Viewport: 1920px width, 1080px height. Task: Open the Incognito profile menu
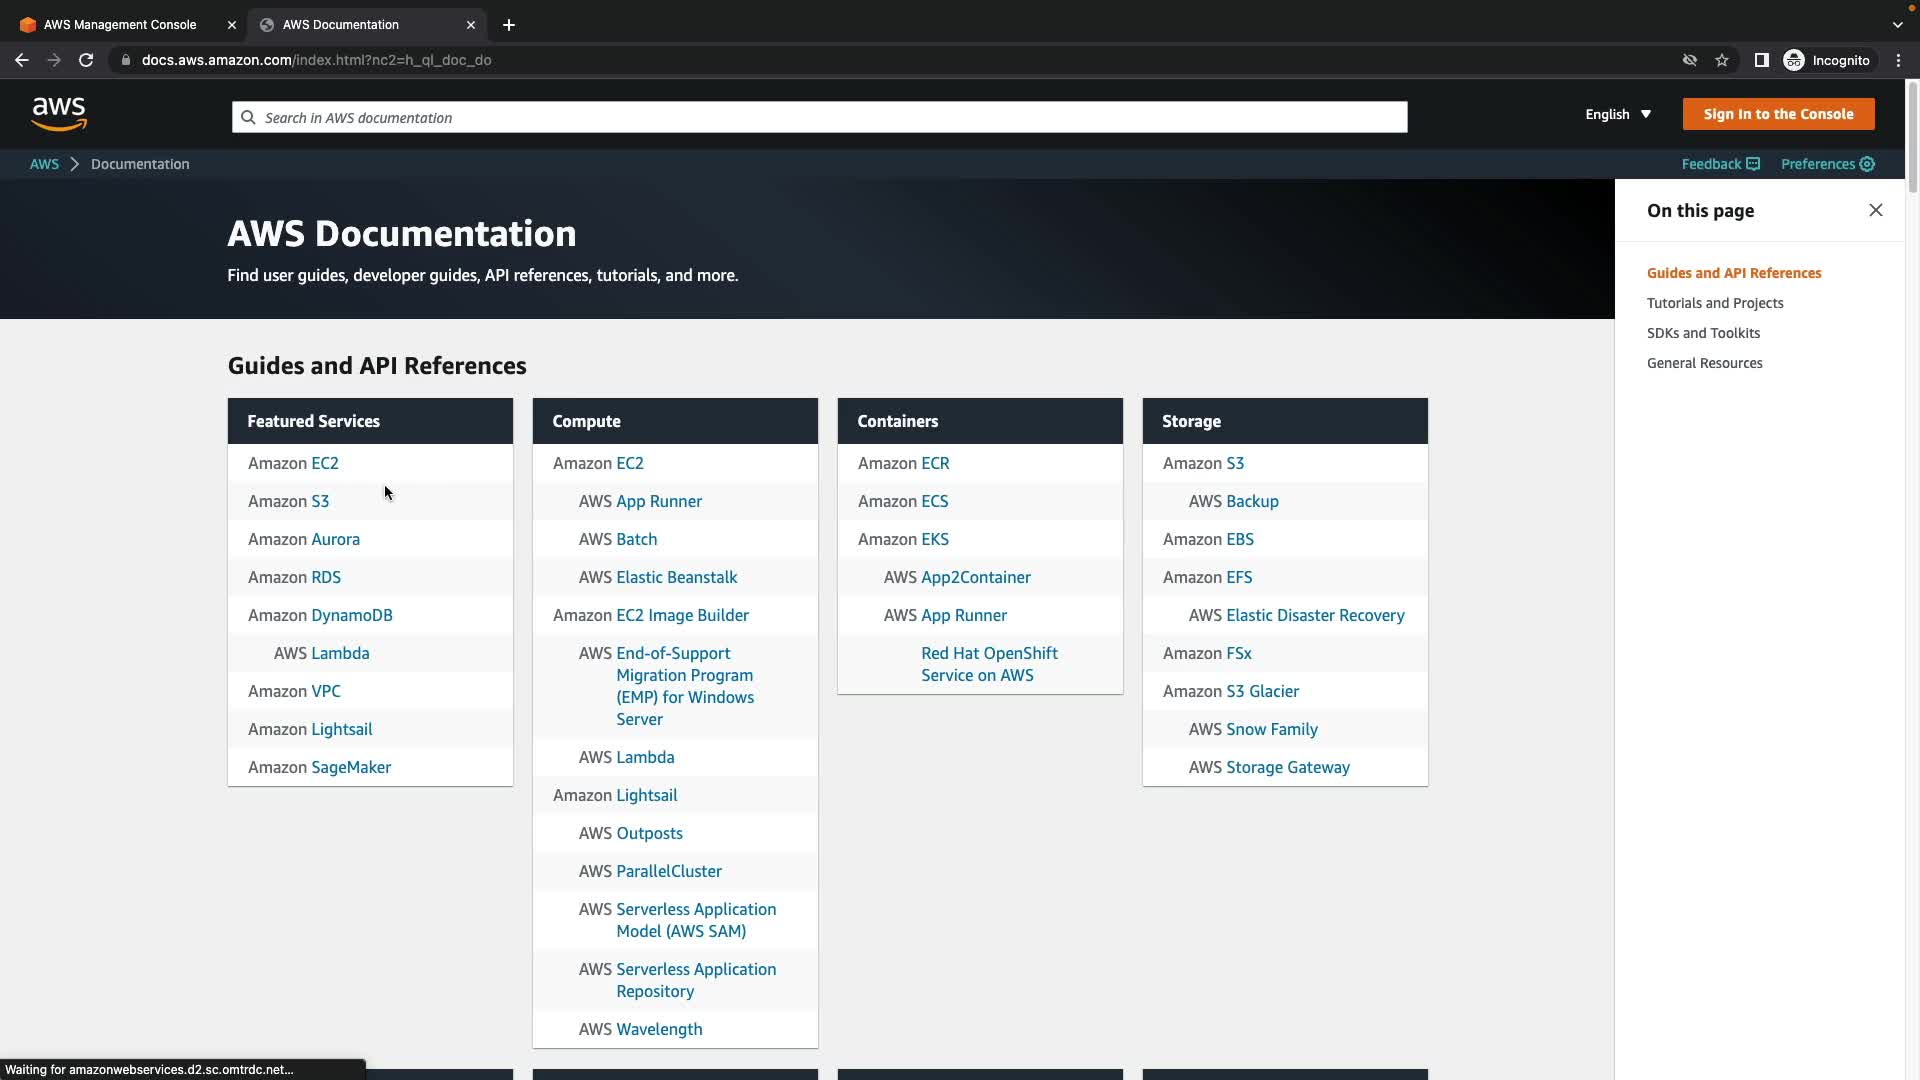coord(1827,60)
